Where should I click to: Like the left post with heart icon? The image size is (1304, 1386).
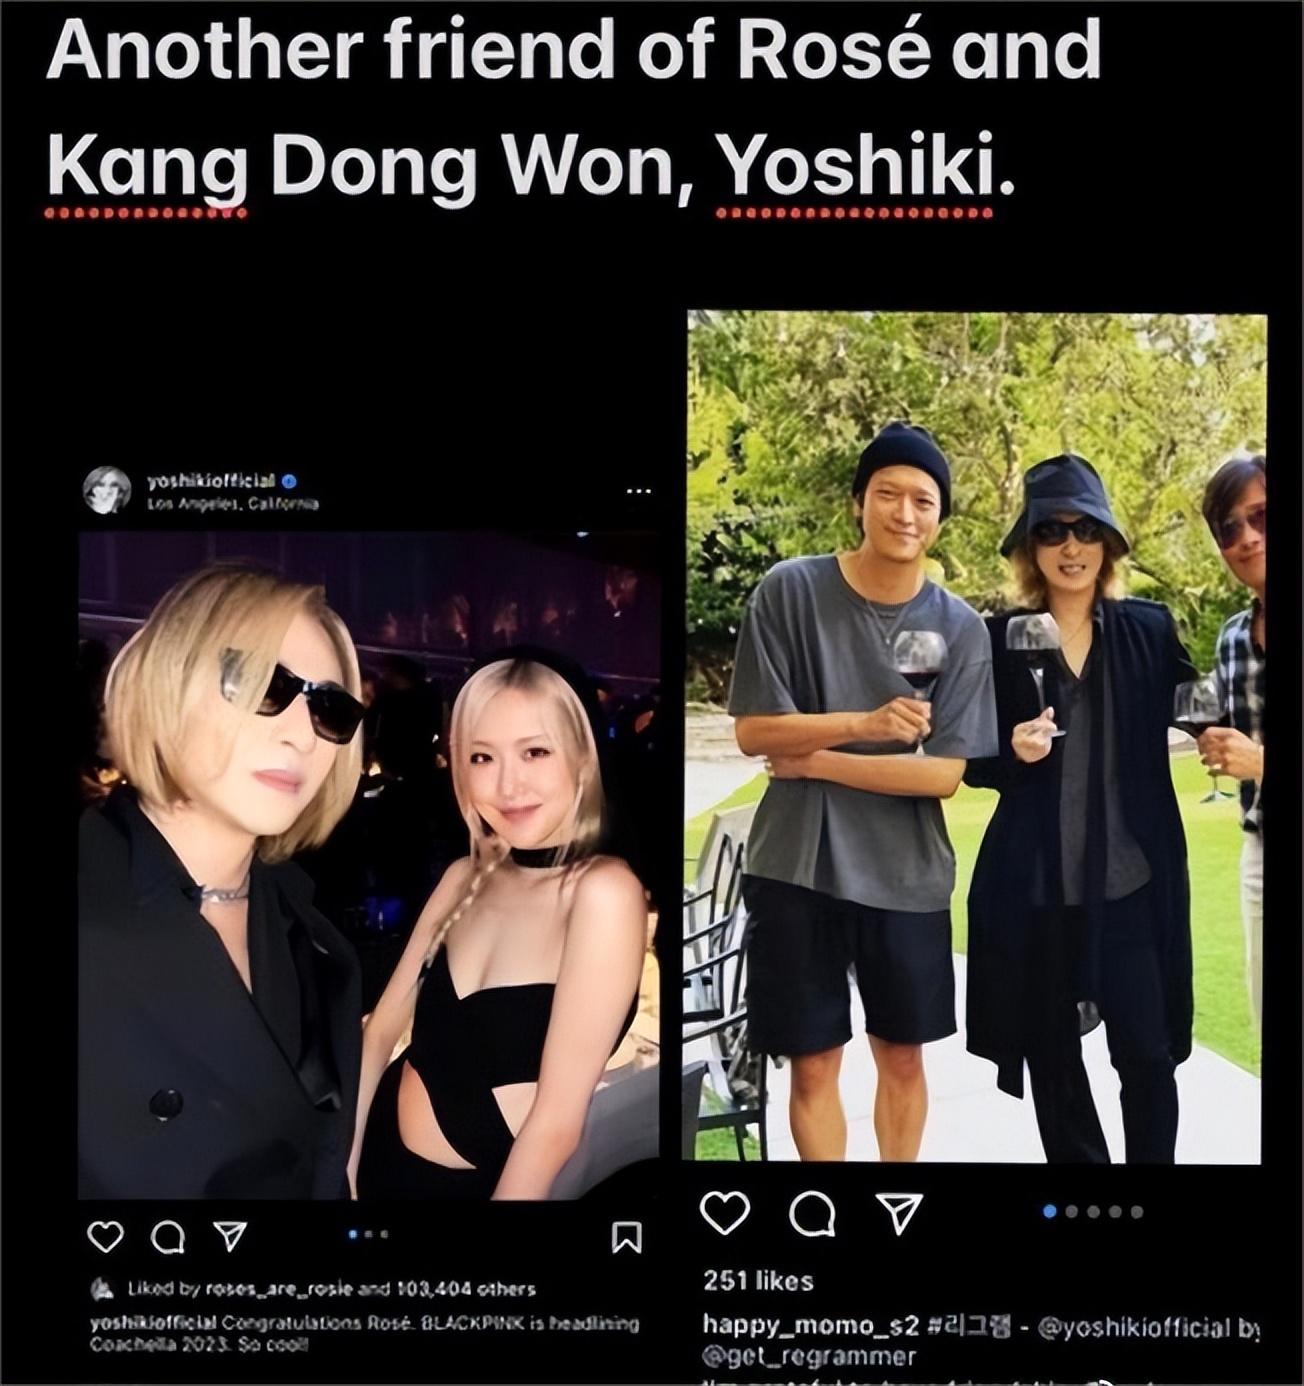click(x=105, y=1237)
